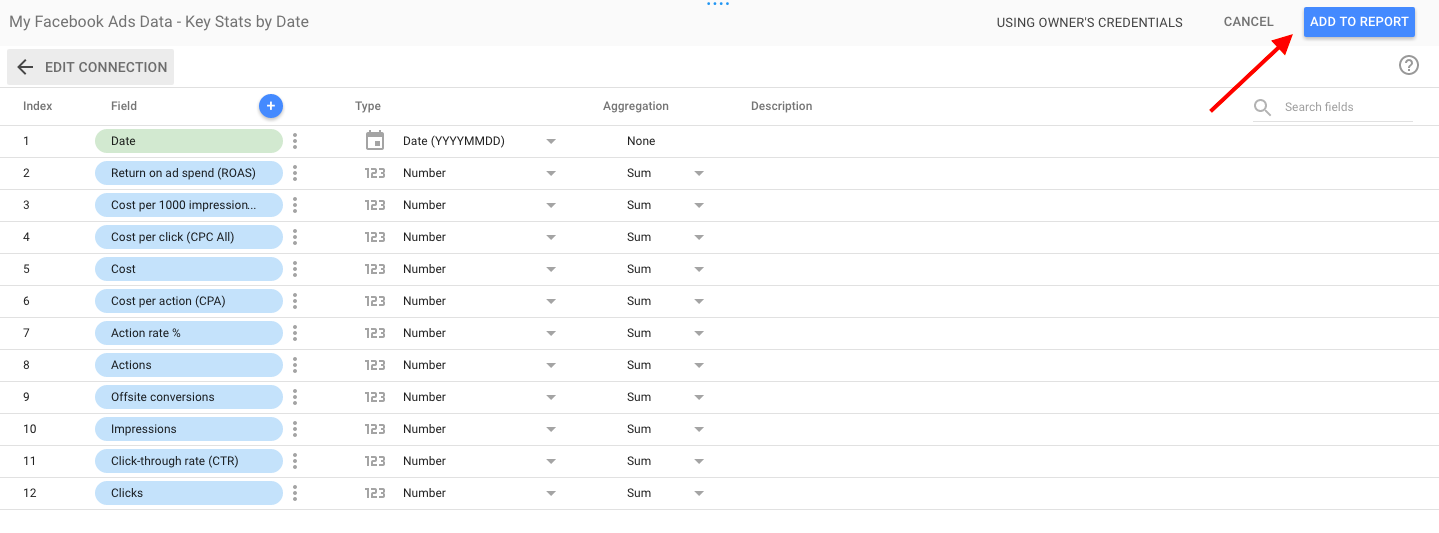The width and height of the screenshot is (1439, 533).
Task: Open the type dropdown for ROAS row
Action: (x=550, y=173)
